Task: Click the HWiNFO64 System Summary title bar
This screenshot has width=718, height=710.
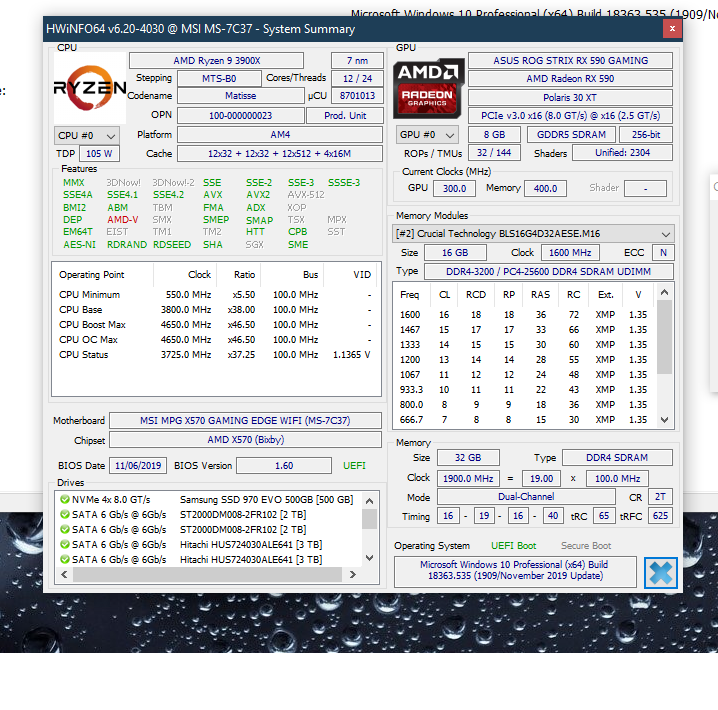Action: 353,29
